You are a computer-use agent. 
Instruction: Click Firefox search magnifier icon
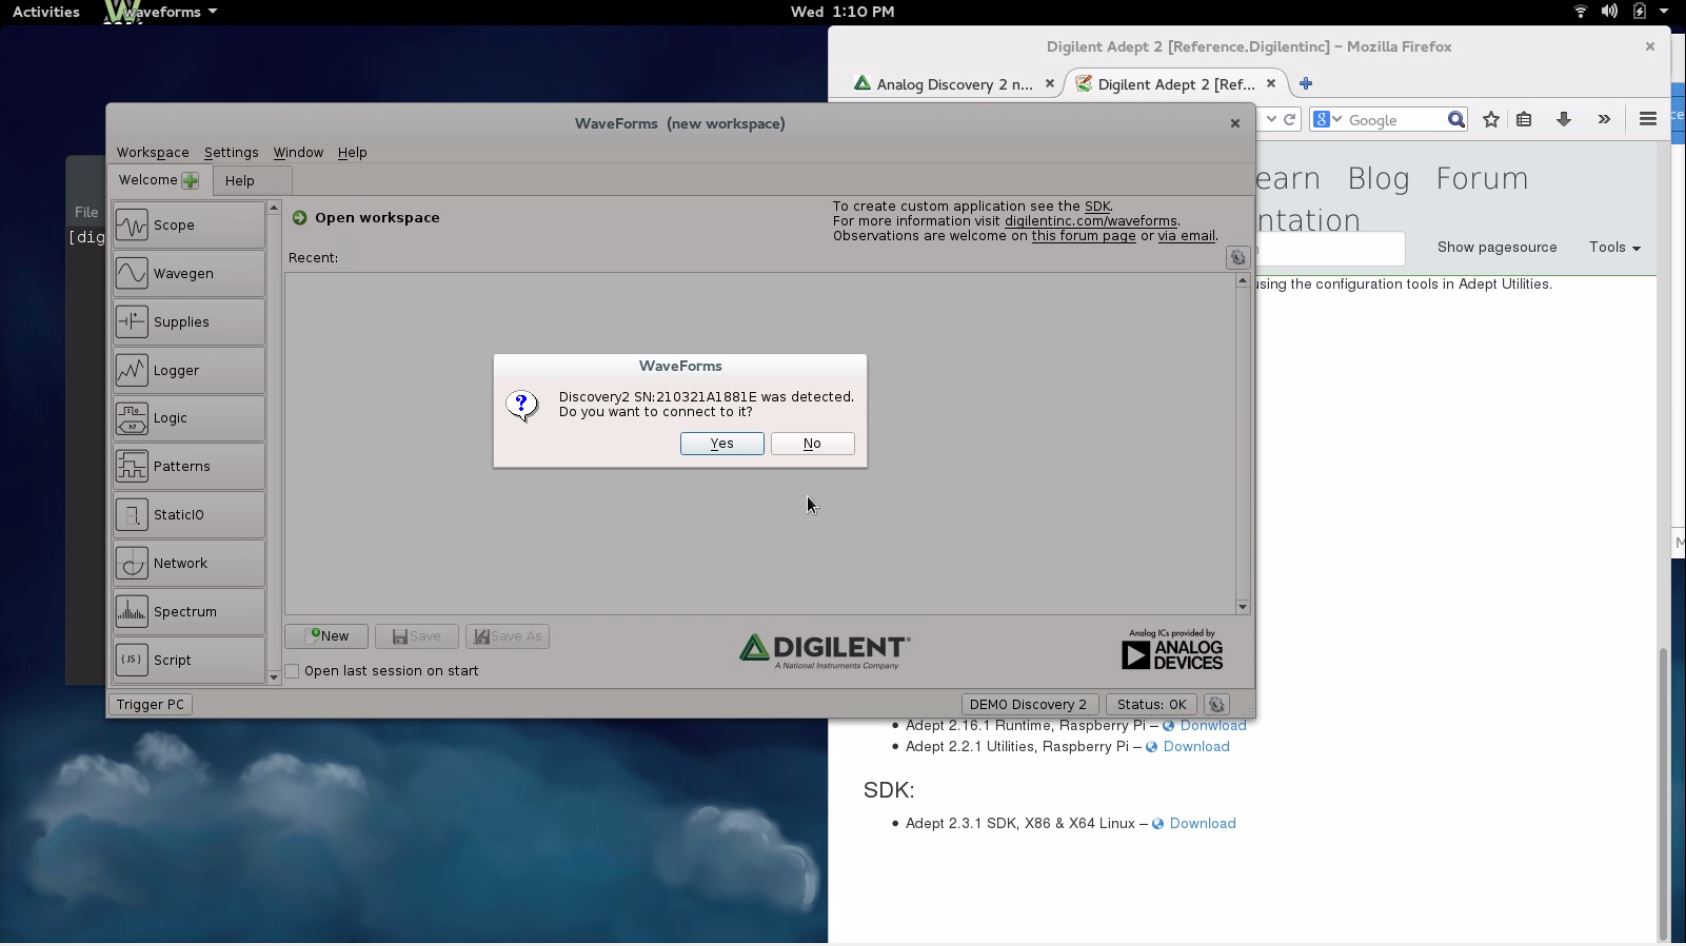click(x=1456, y=120)
